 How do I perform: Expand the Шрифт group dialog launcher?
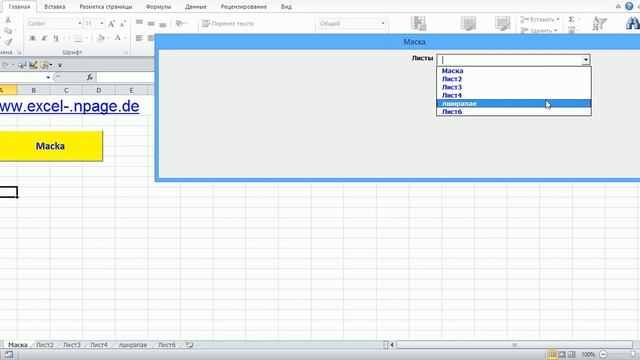[x=126, y=53]
